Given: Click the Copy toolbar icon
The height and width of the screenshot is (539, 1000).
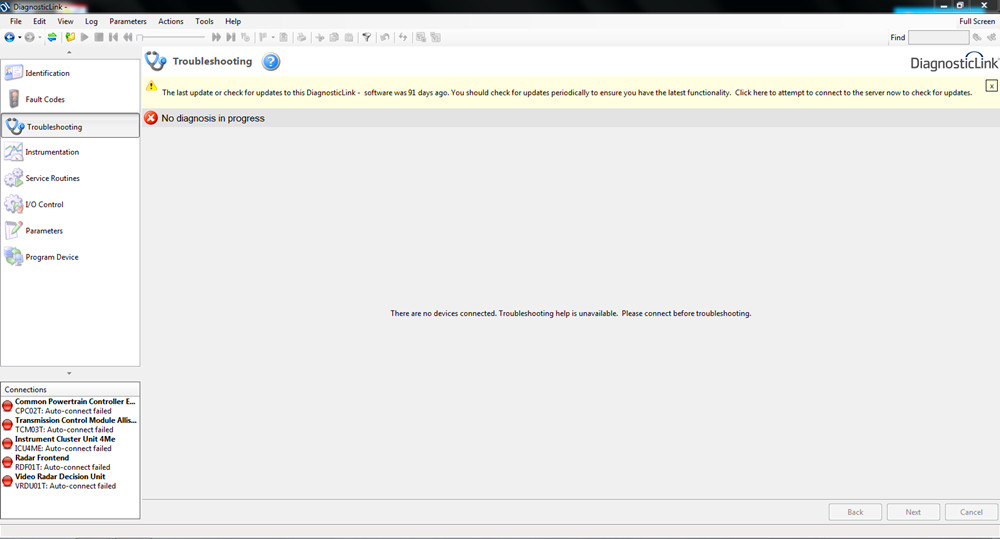Looking at the screenshot, I should coord(334,38).
